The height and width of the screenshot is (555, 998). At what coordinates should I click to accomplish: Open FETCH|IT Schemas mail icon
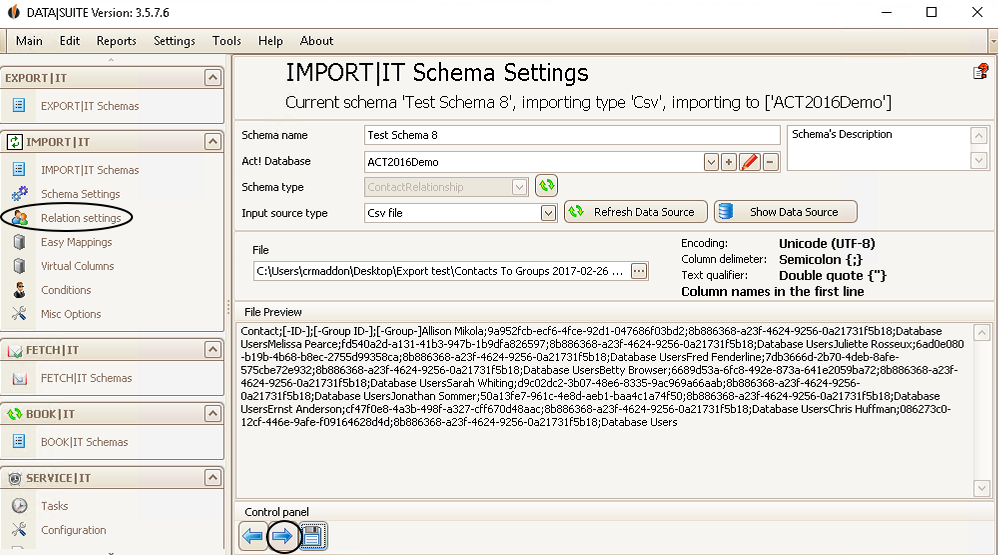20,378
